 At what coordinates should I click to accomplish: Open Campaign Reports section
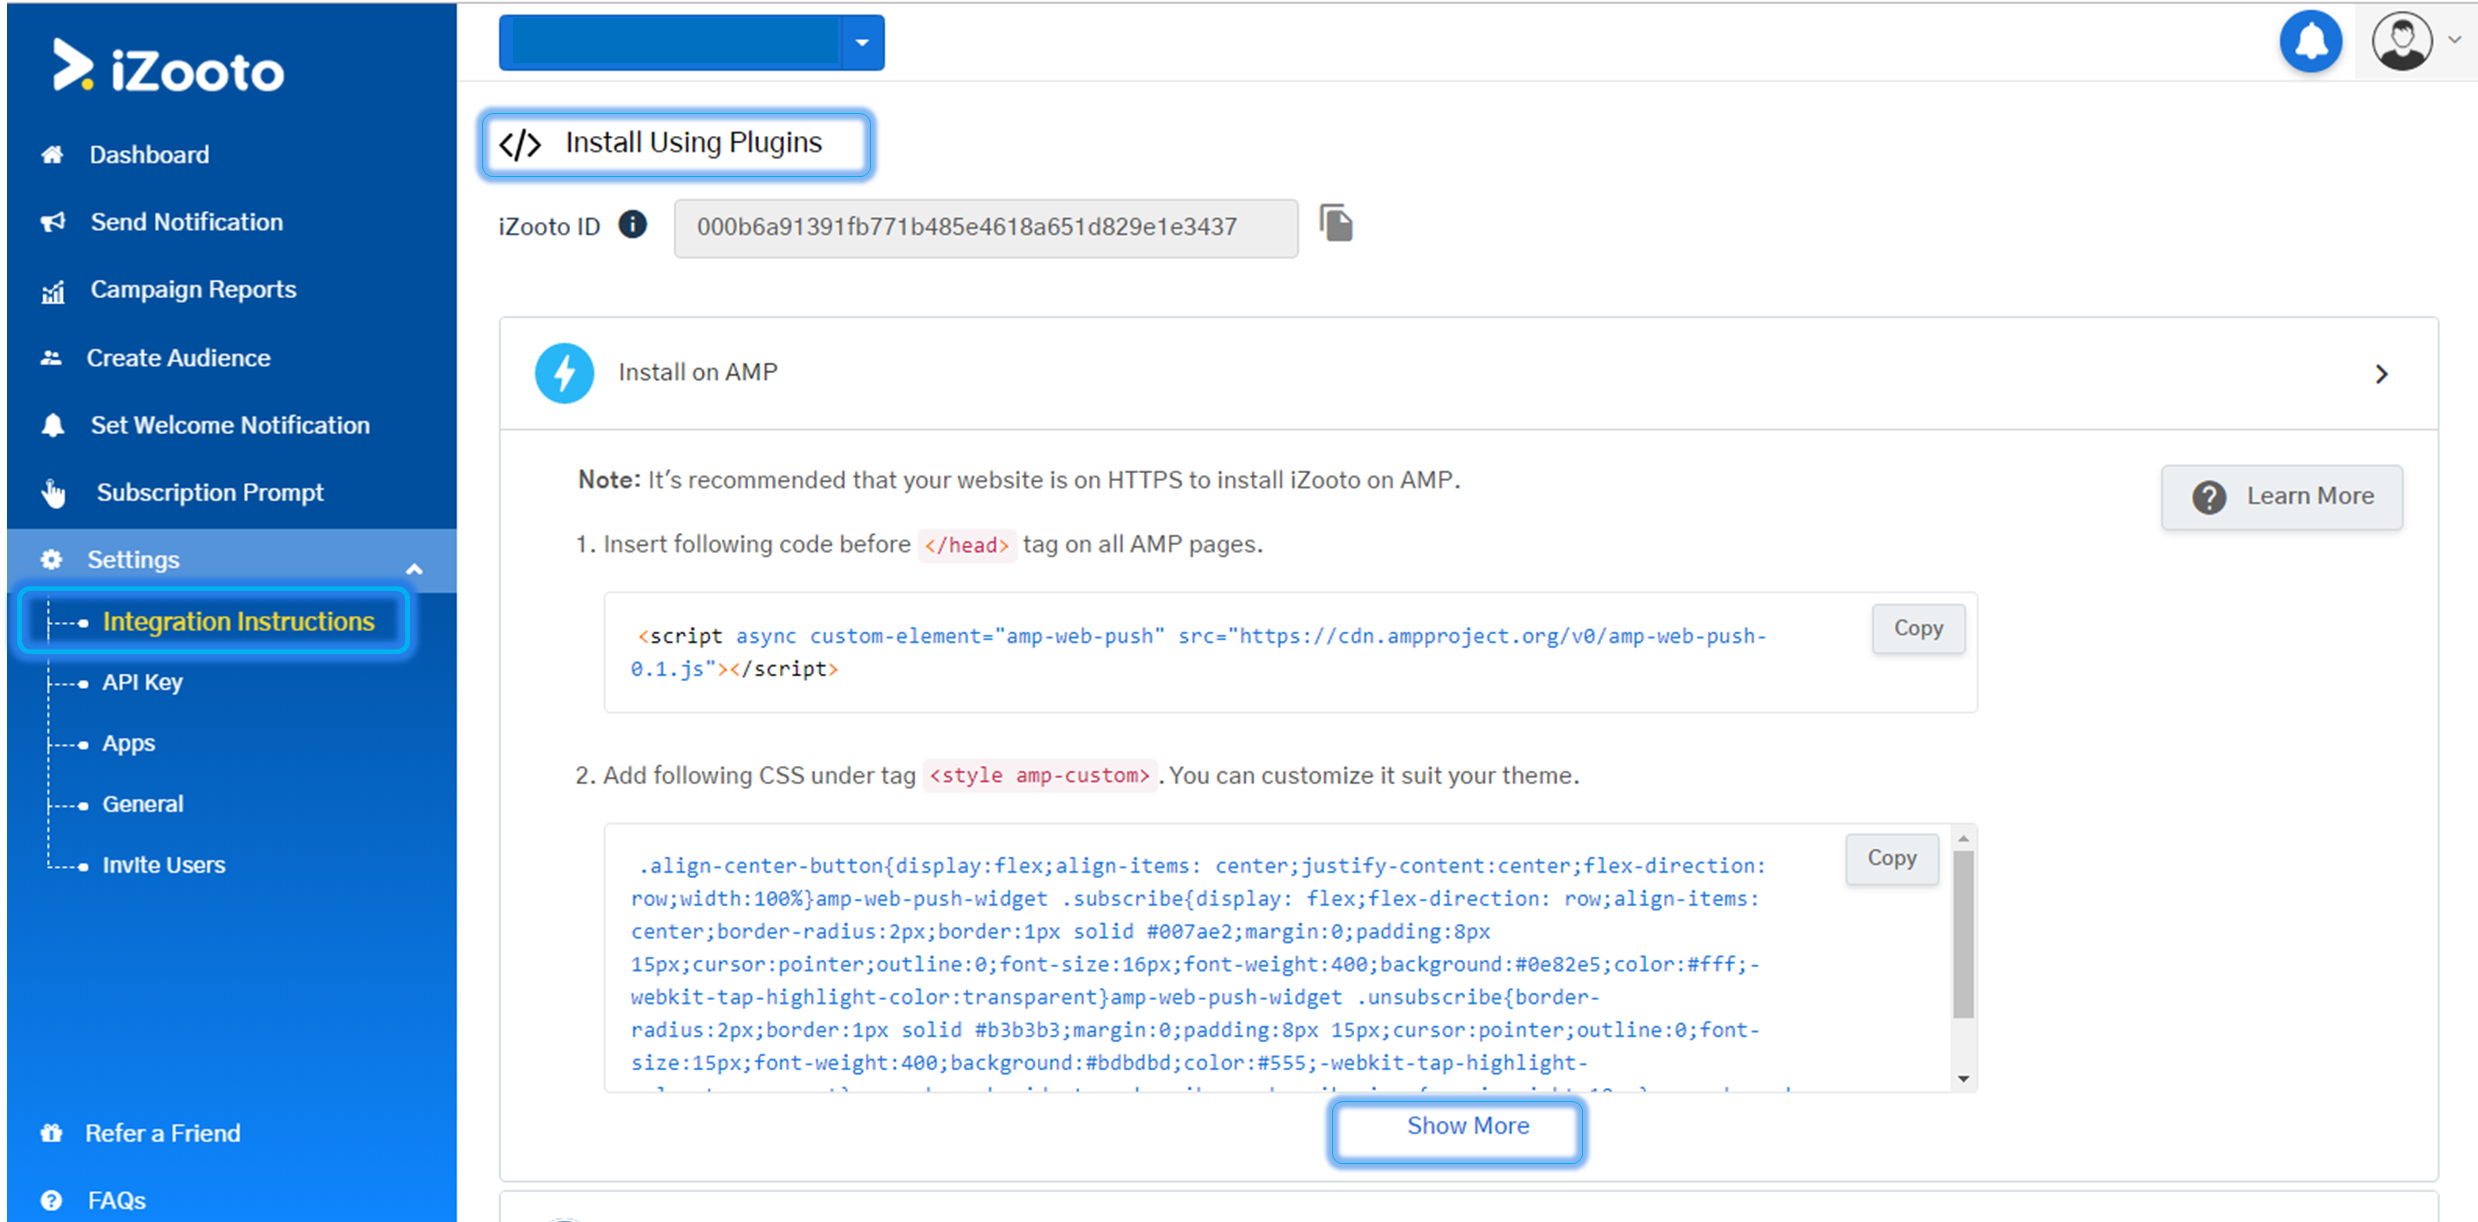[x=193, y=290]
